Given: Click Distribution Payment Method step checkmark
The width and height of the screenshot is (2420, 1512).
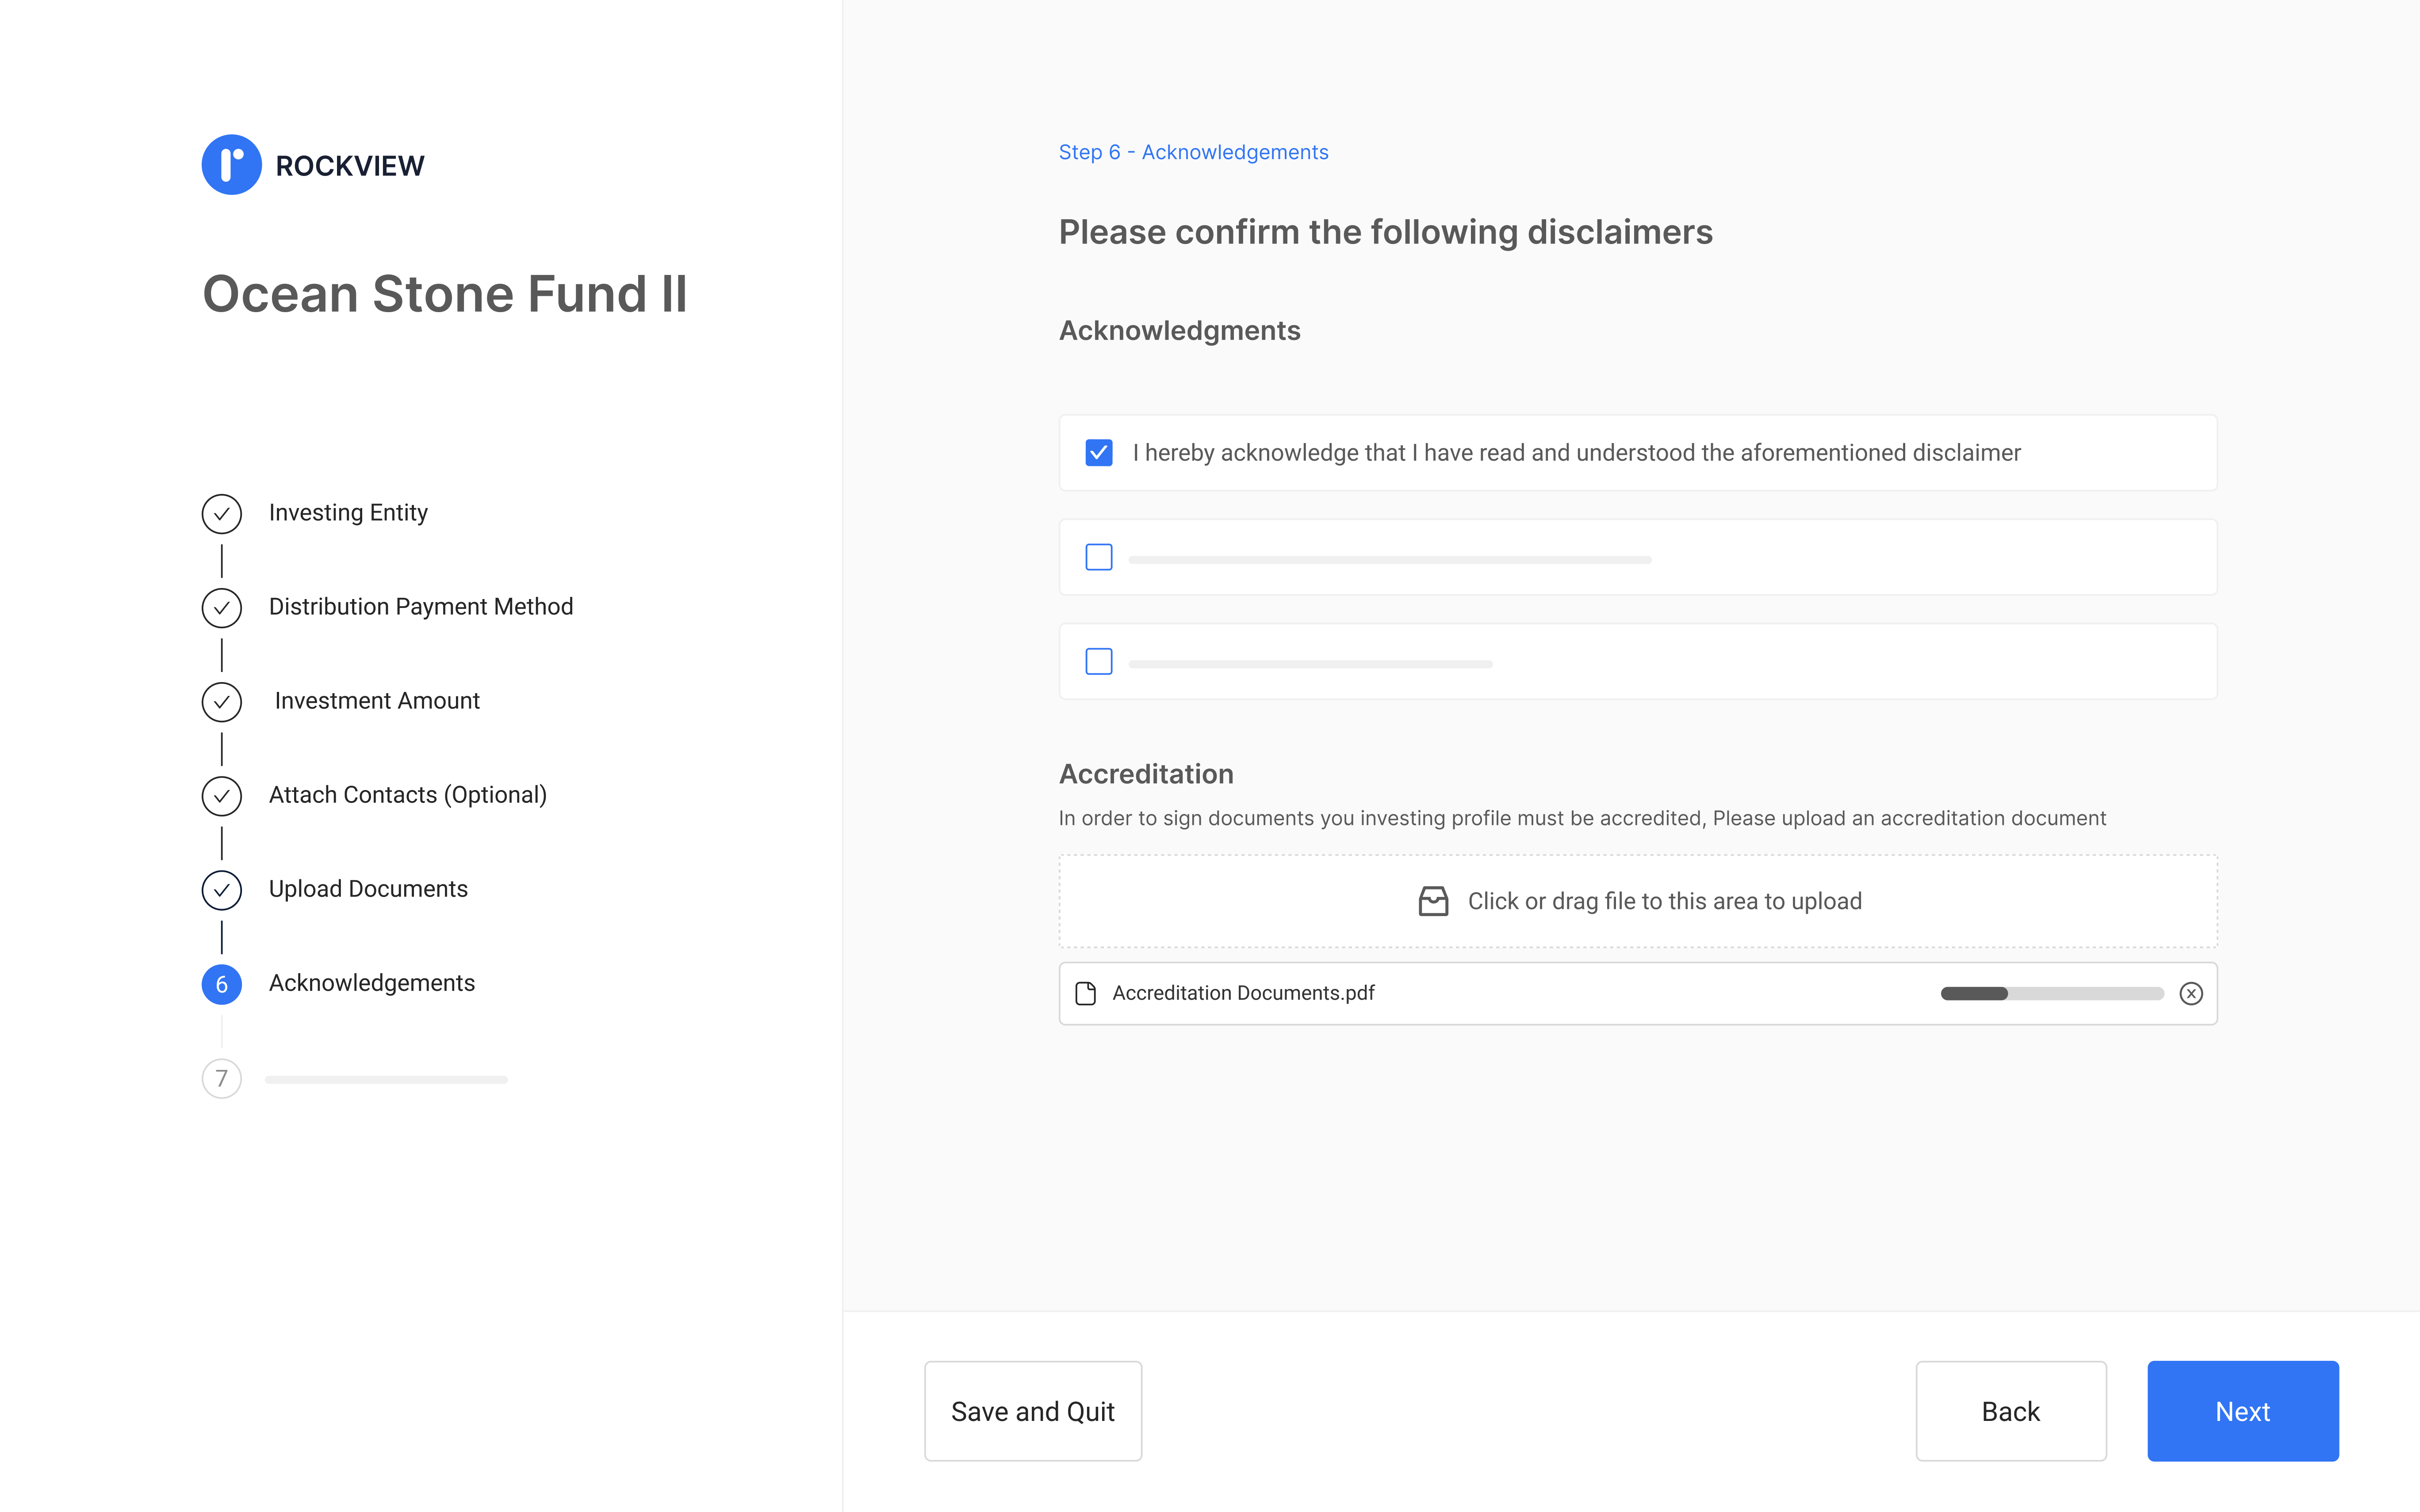Looking at the screenshot, I should [x=222, y=607].
